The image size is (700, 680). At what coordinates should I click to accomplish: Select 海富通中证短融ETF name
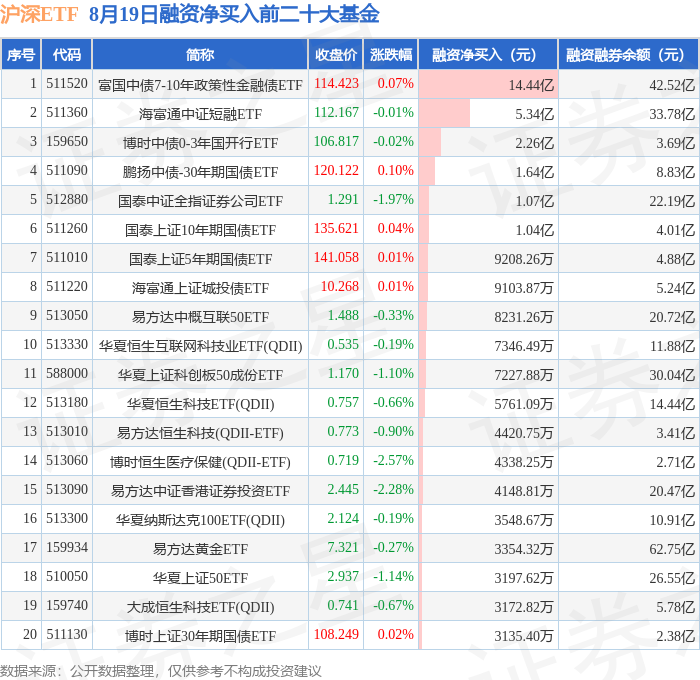[200, 114]
